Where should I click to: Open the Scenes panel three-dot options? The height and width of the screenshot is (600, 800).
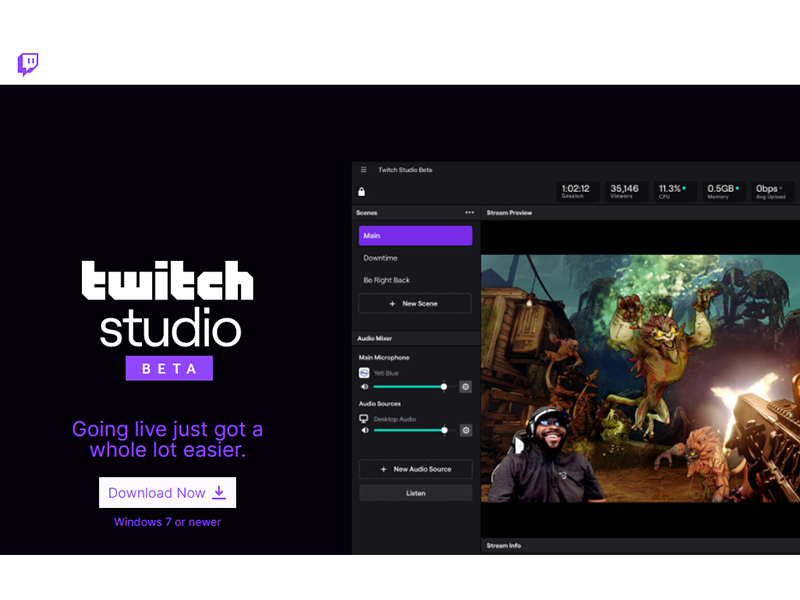tap(469, 212)
